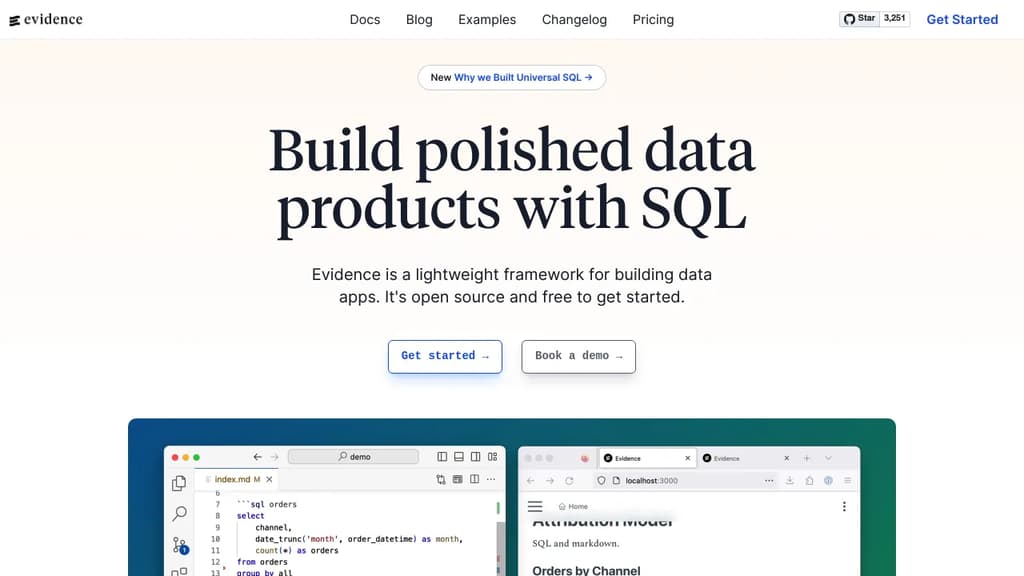This screenshot has width=1024, height=576.
Task: Toggle the primary sidebar visibility
Action: tap(442, 456)
